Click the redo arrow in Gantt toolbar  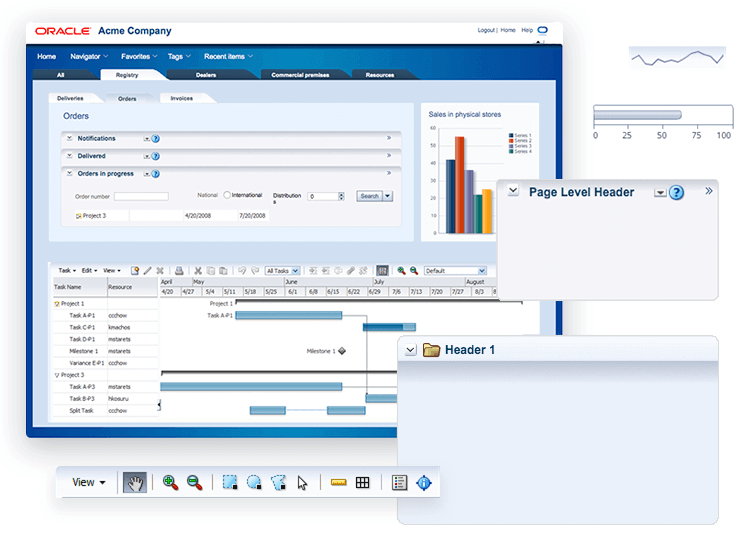coord(255,271)
